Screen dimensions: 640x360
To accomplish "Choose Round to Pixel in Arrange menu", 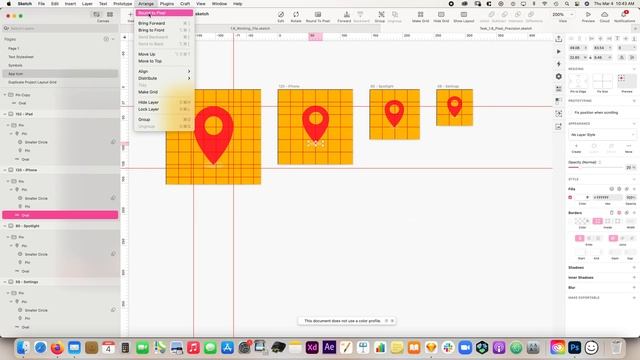I will click(164, 13).
